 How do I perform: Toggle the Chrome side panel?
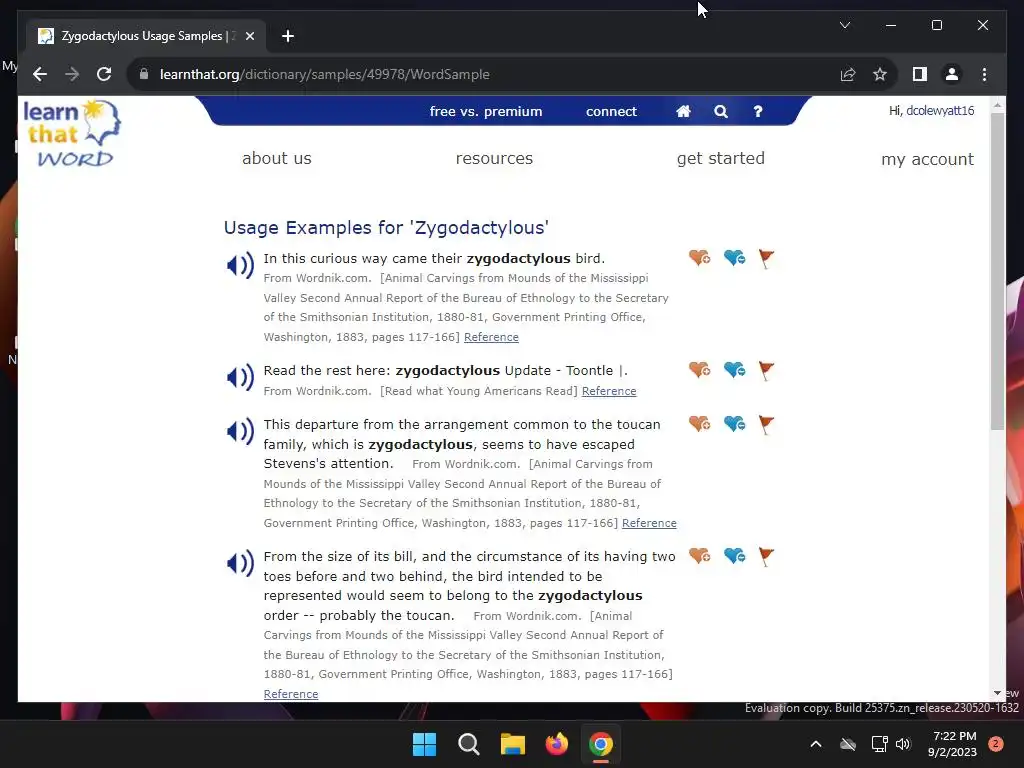[920, 74]
